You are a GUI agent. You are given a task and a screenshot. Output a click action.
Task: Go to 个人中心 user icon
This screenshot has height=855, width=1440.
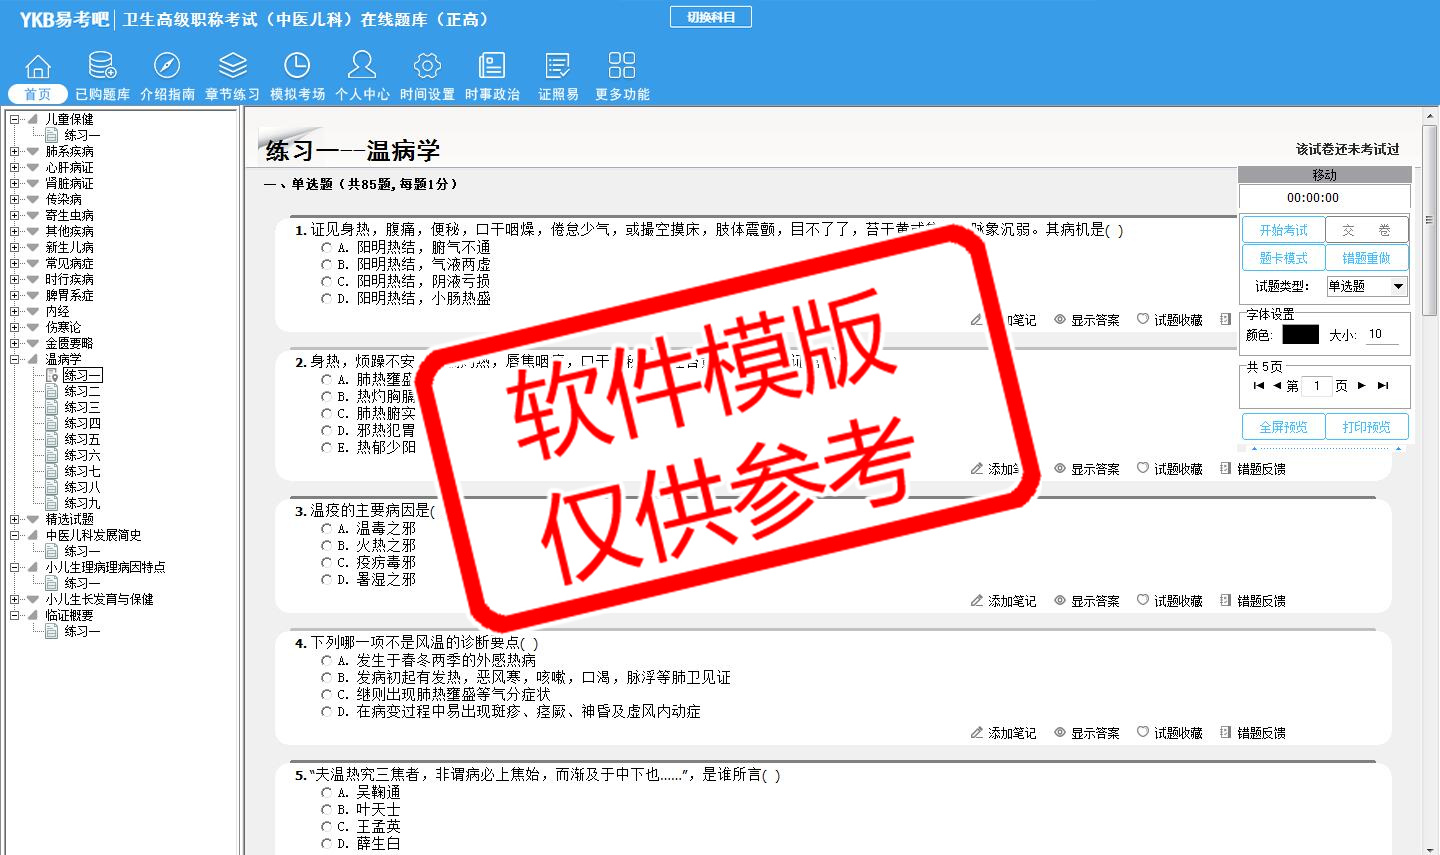[362, 66]
